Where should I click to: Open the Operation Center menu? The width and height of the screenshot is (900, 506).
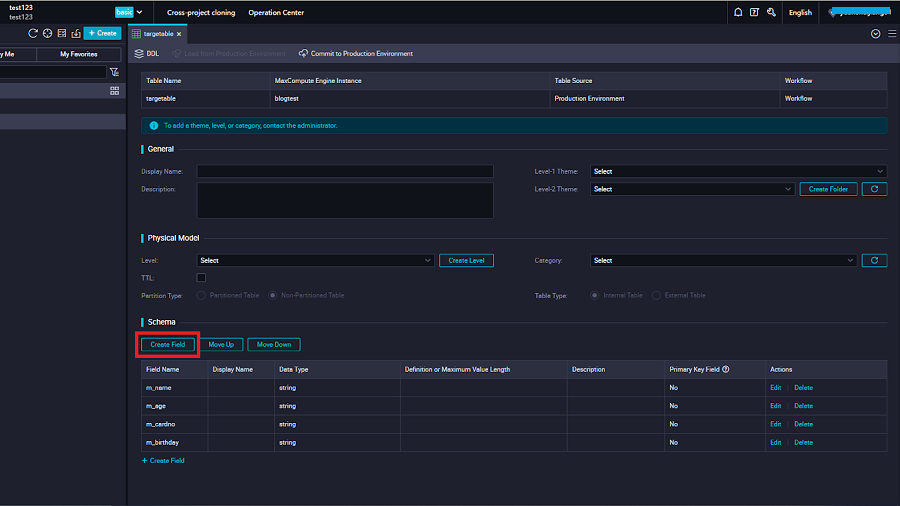(276, 13)
